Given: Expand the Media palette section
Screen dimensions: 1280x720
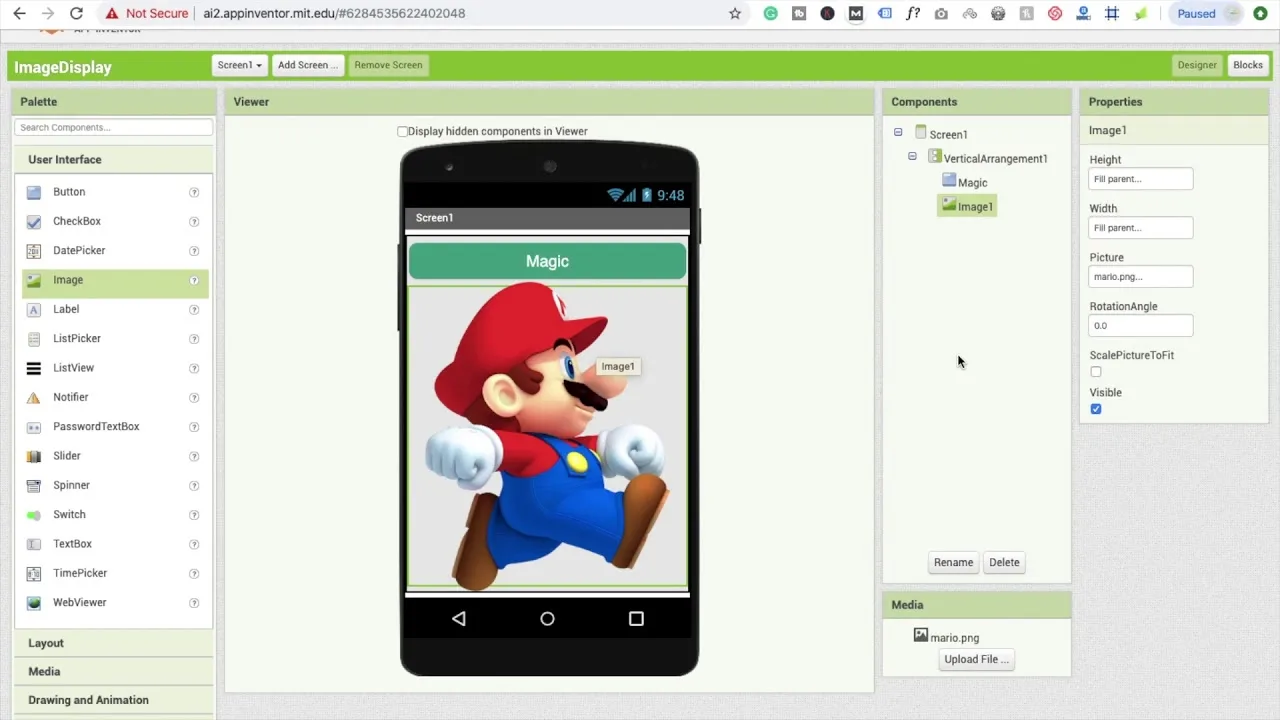Looking at the screenshot, I should 115,672.
